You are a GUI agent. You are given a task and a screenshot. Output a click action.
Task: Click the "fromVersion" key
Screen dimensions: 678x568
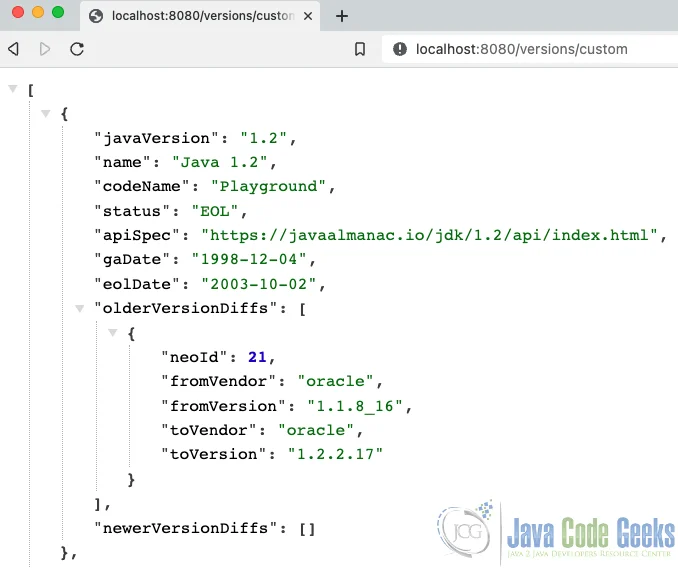point(223,406)
